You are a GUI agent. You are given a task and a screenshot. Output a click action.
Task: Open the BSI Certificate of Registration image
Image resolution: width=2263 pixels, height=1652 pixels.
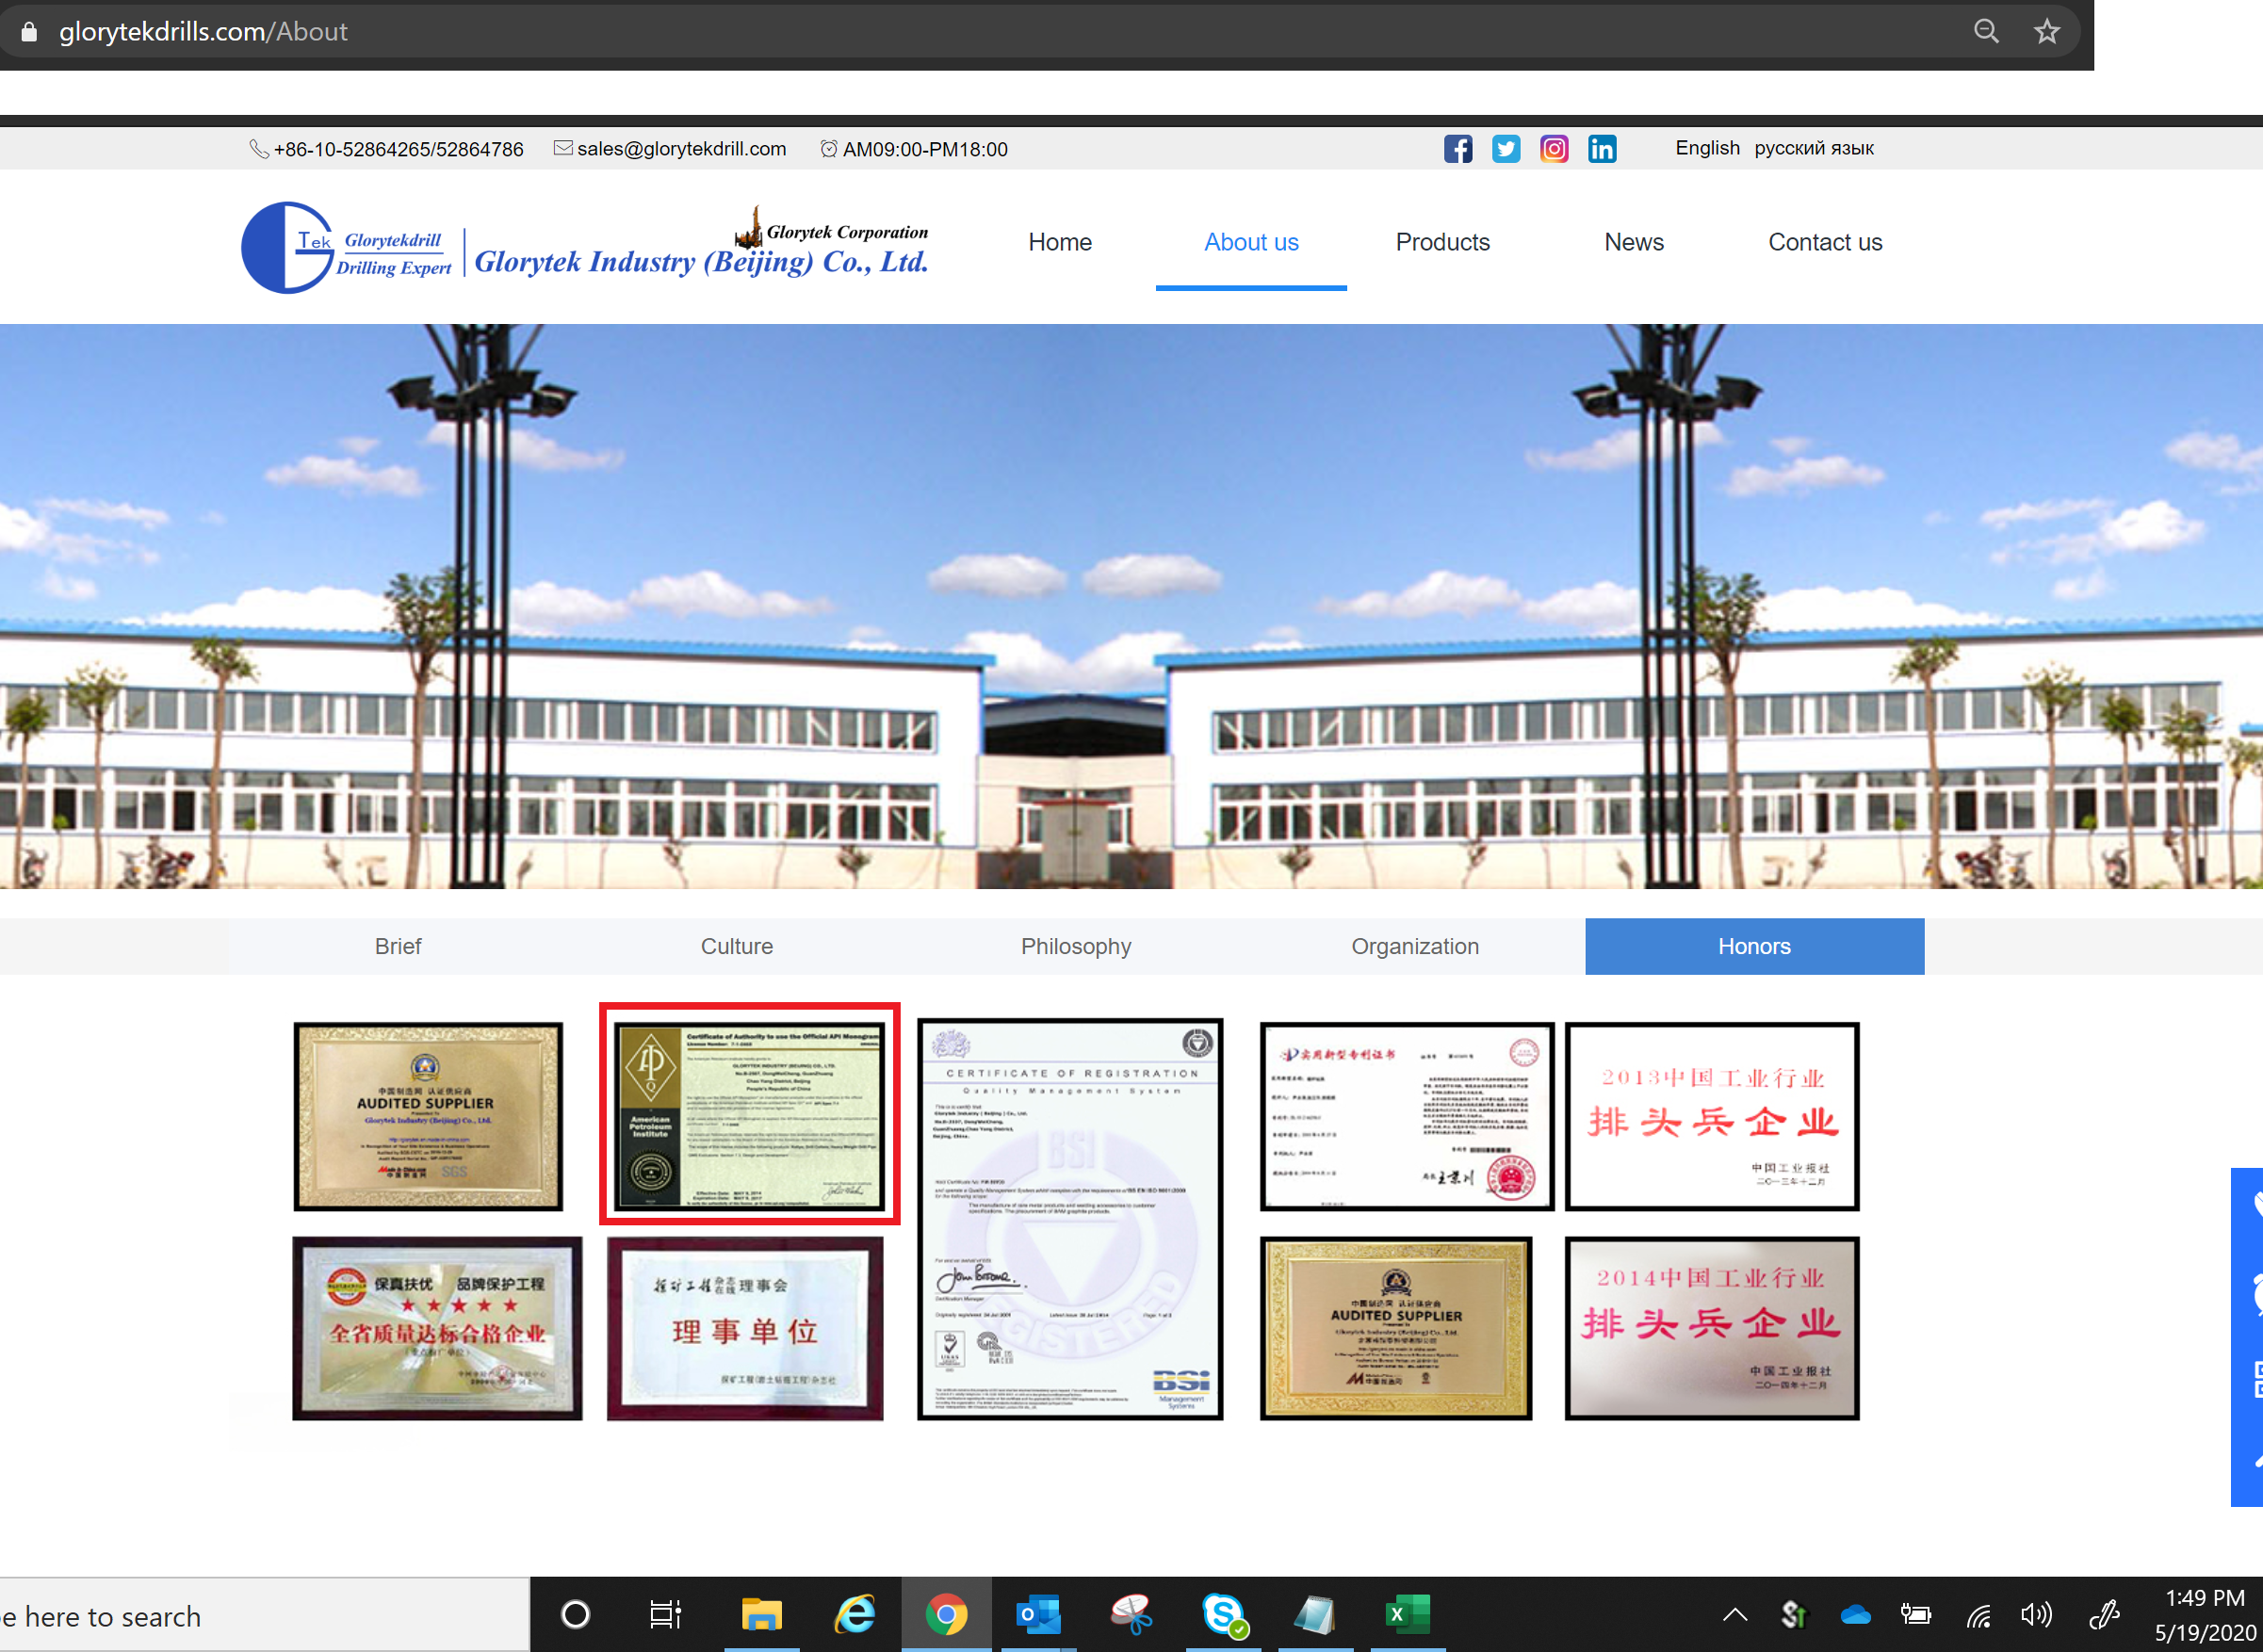tap(1069, 1219)
